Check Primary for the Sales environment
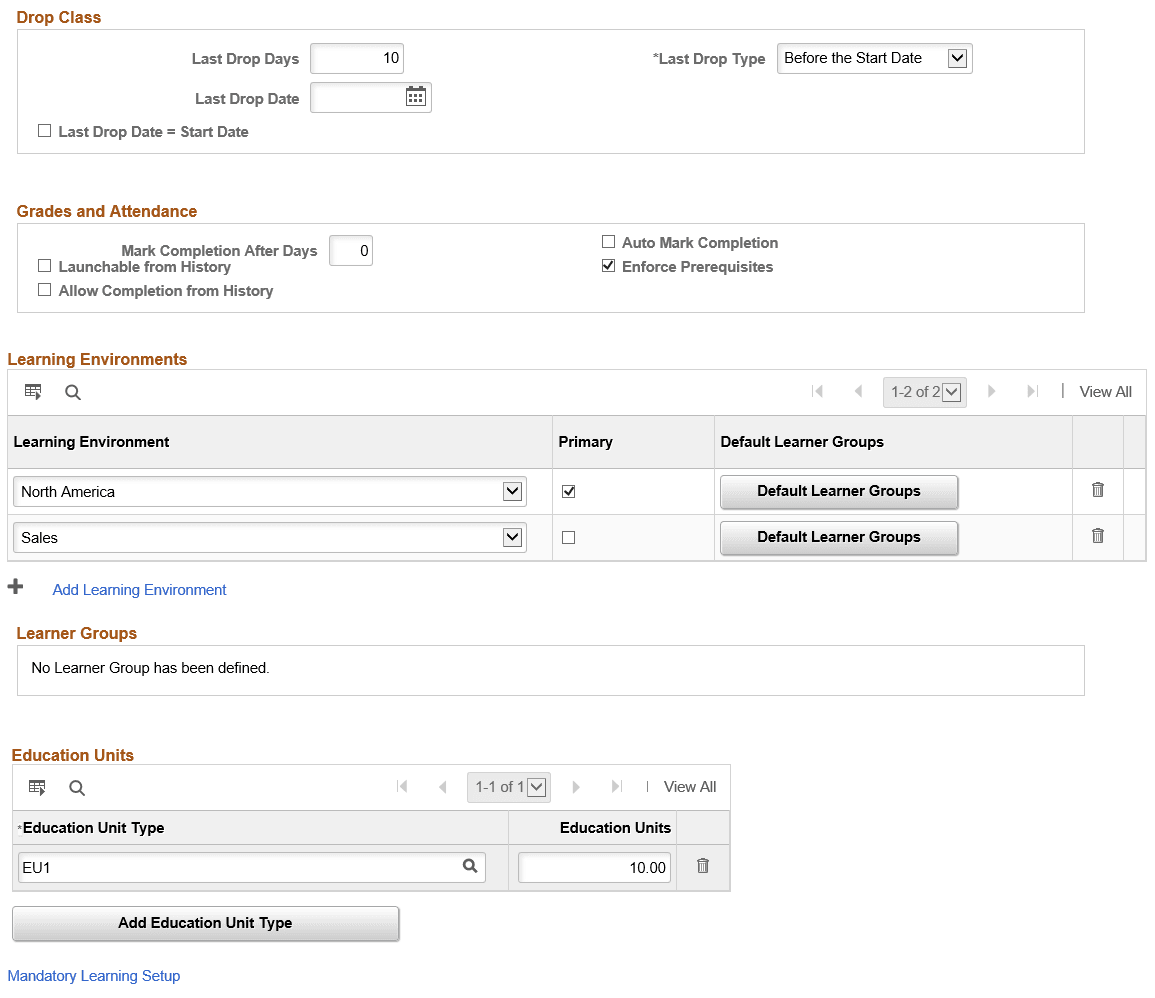Screen dimensions: 1155x998 pyautogui.click(x=568, y=537)
